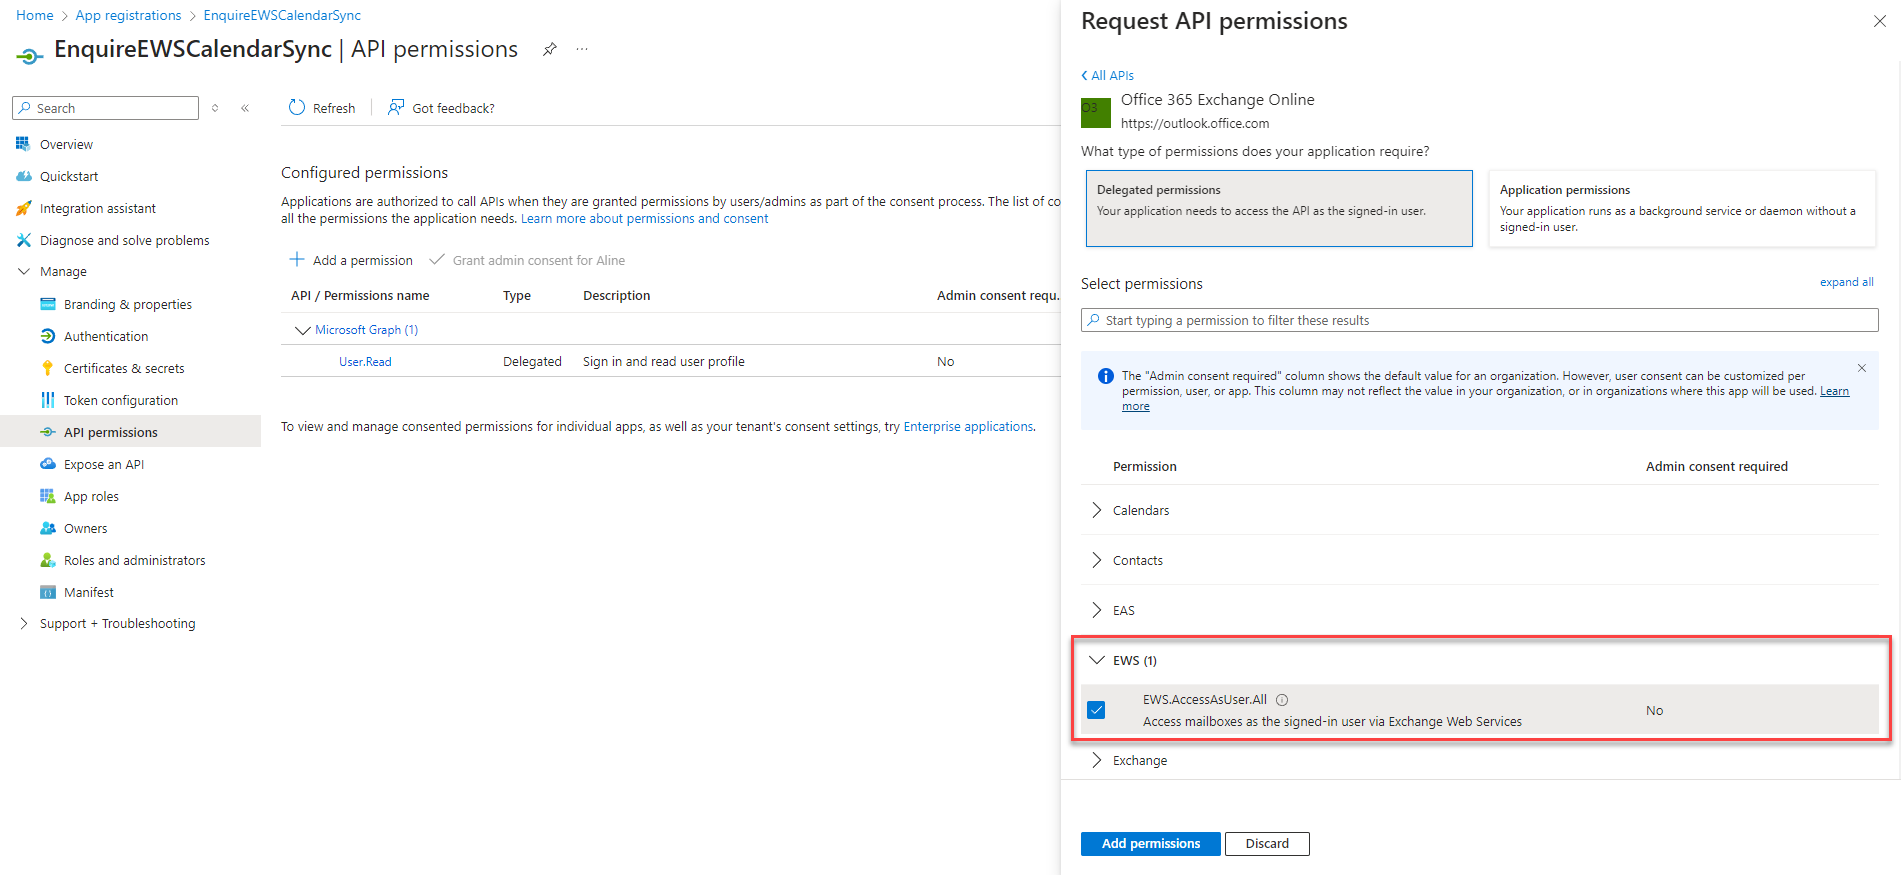
Task: Click the Roles and administrators icon
Action: 47,560
